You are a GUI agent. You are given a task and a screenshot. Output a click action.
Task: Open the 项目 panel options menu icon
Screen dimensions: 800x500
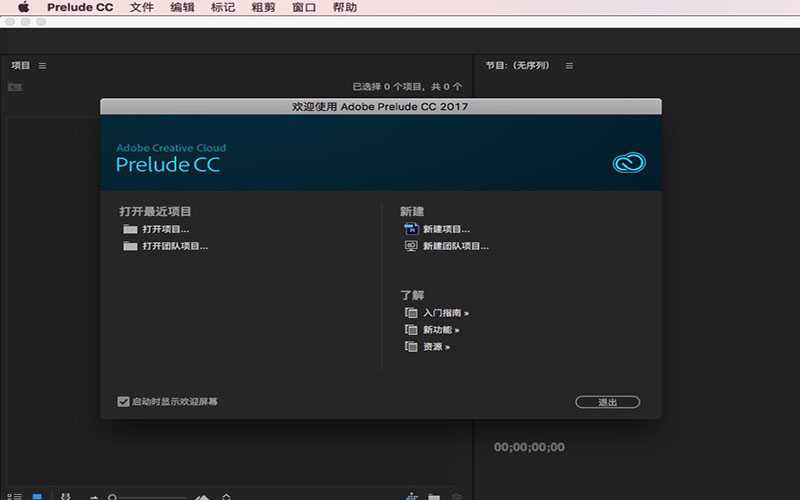(x=42, y=66)
